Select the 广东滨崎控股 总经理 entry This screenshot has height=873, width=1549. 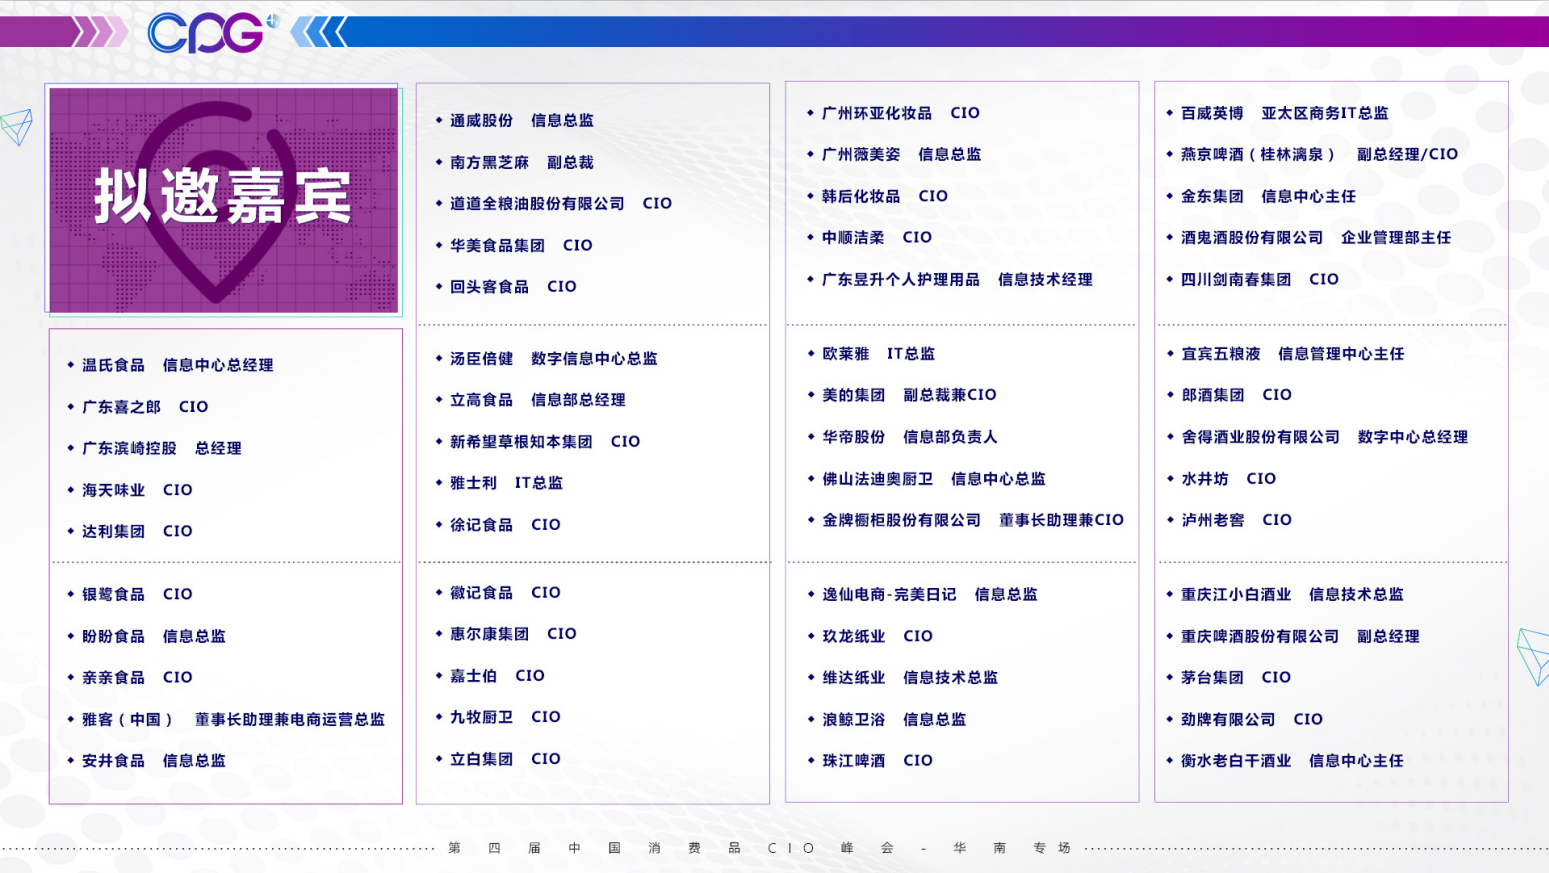tap(162, 448)
